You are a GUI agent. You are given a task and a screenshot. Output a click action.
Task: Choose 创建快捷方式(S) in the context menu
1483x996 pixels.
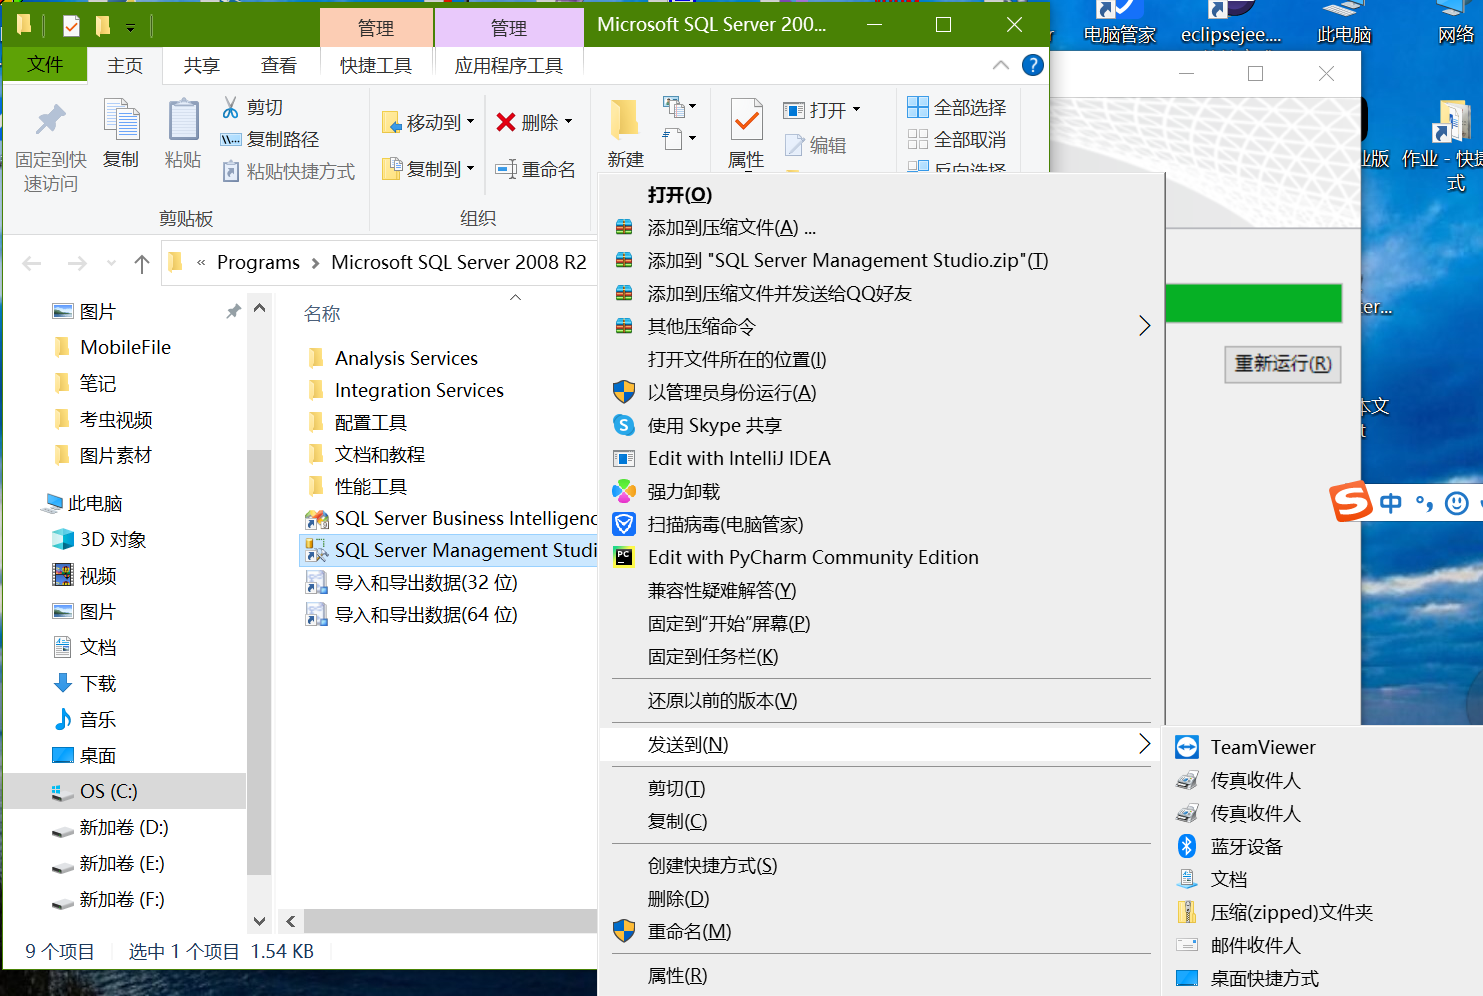coord(712,865)
